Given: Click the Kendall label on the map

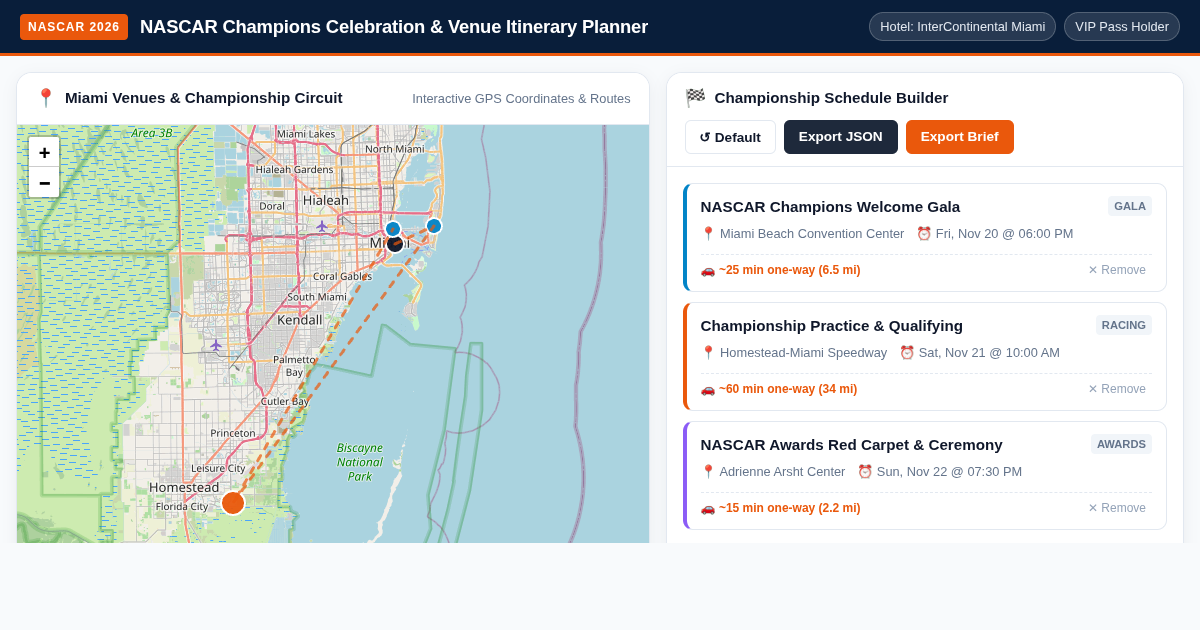Looking at the screenshot, I should [x=300, y=320].
